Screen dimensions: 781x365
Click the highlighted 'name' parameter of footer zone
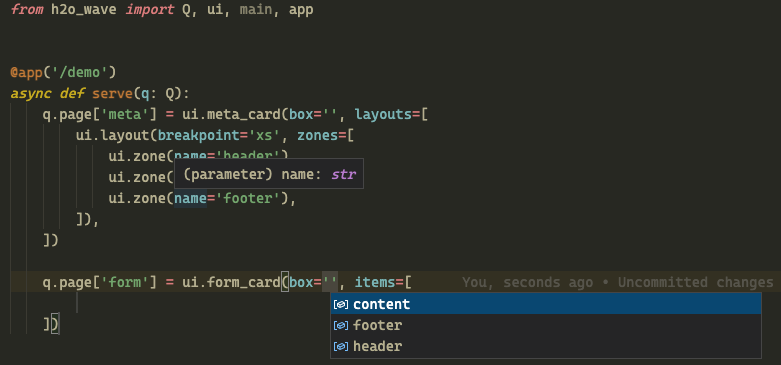(x=190, y=198)
